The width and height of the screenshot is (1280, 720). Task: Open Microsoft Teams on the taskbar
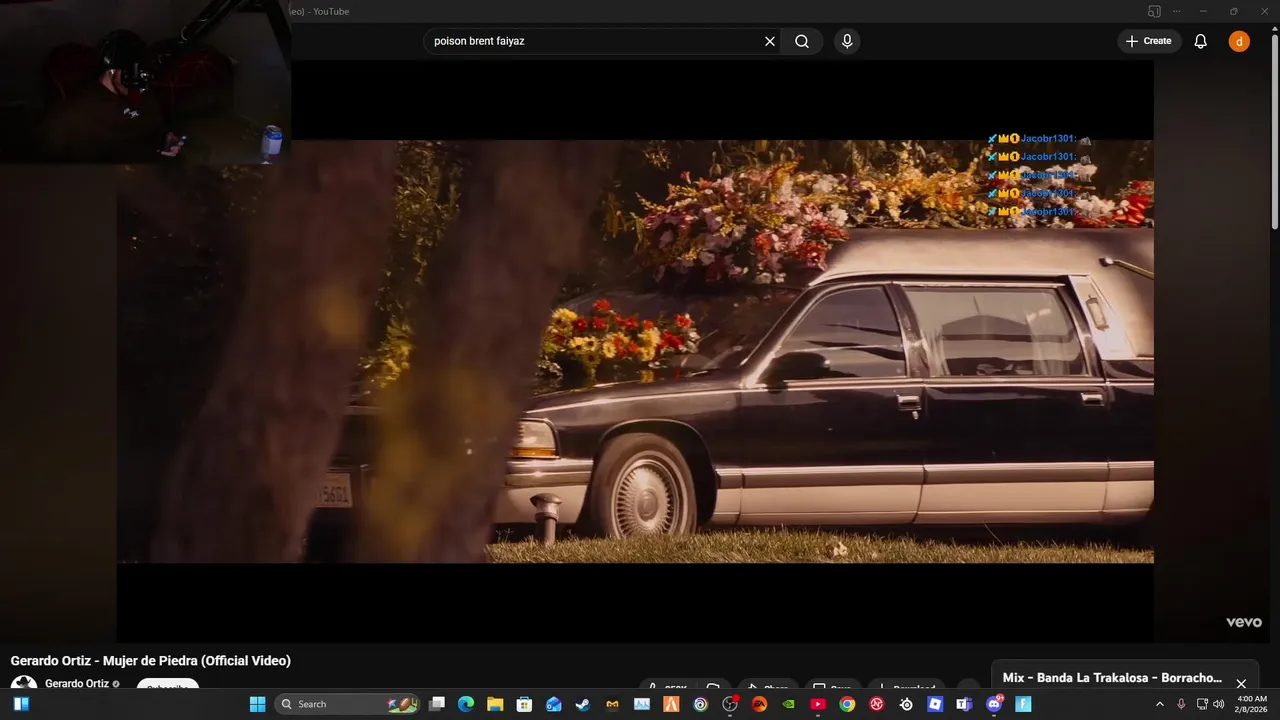(x=964, y=704)
